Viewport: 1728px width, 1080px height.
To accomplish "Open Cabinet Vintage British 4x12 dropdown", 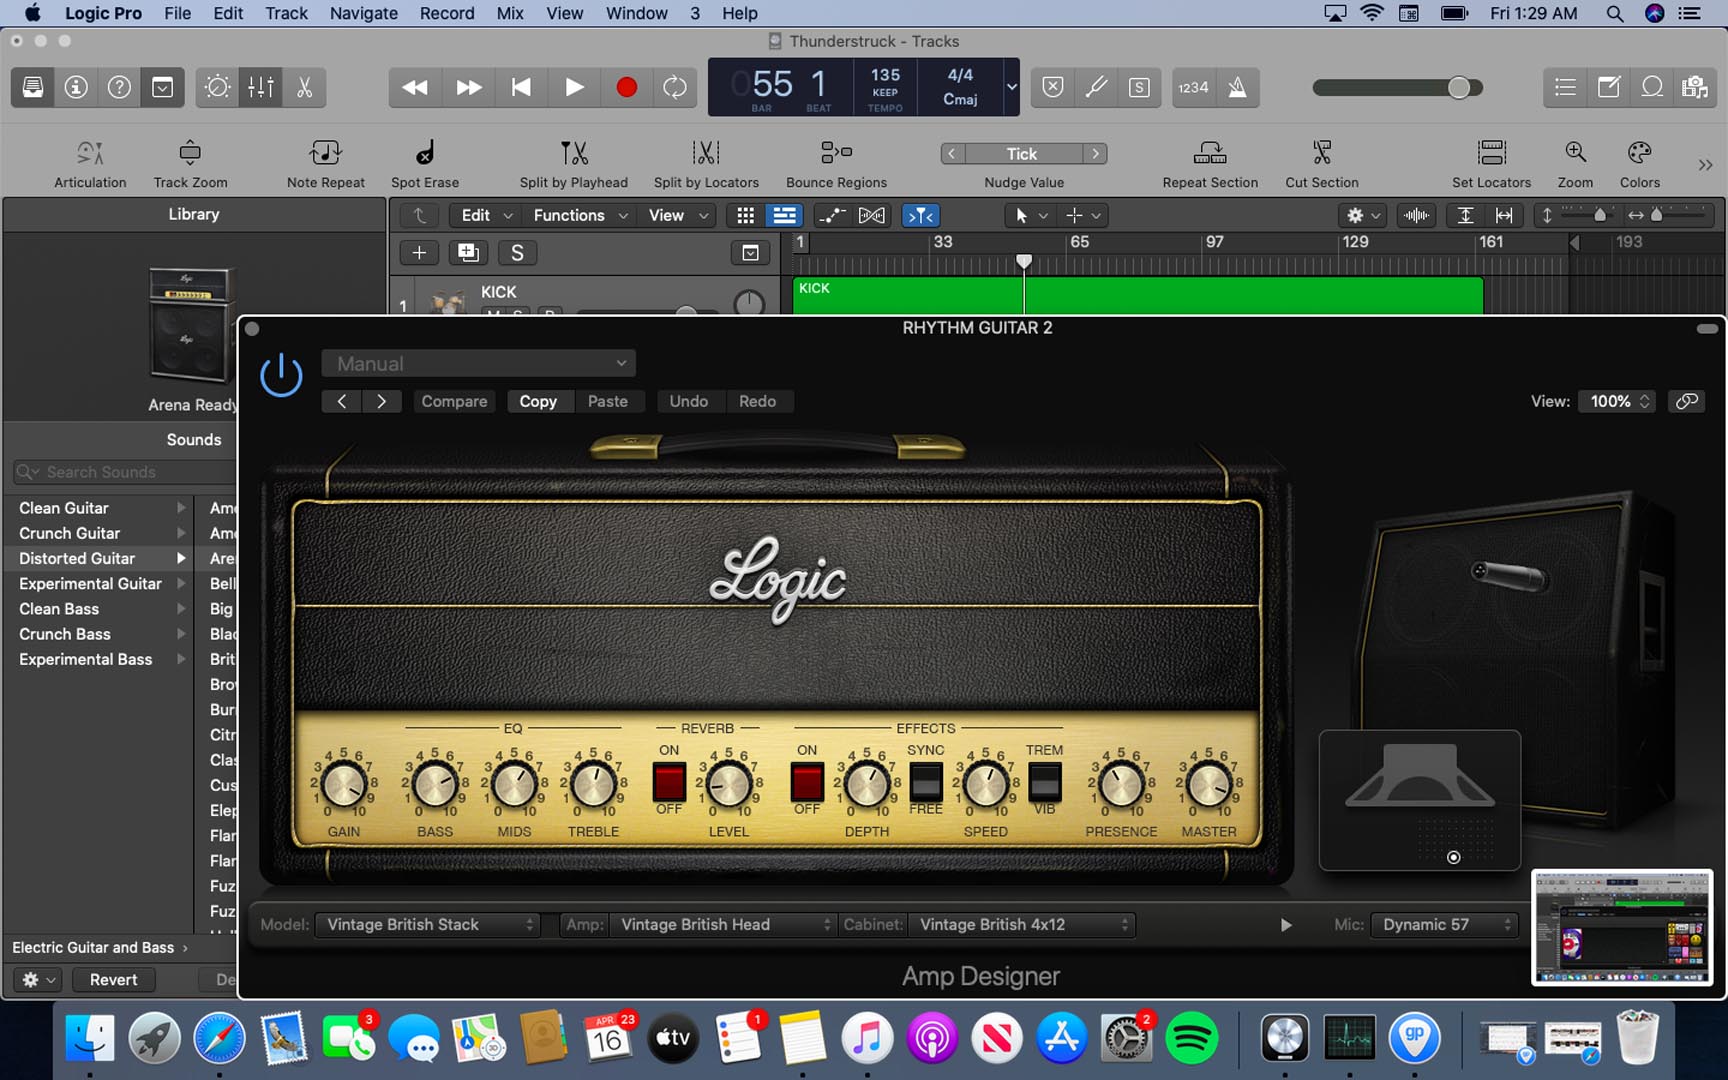I will tap(1021, 925).
